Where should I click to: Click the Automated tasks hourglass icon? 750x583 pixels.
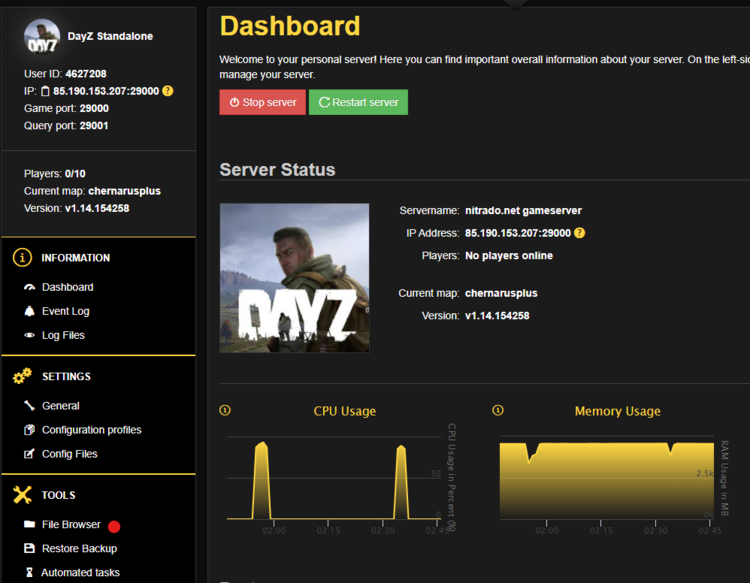click(x=30, y=572)
